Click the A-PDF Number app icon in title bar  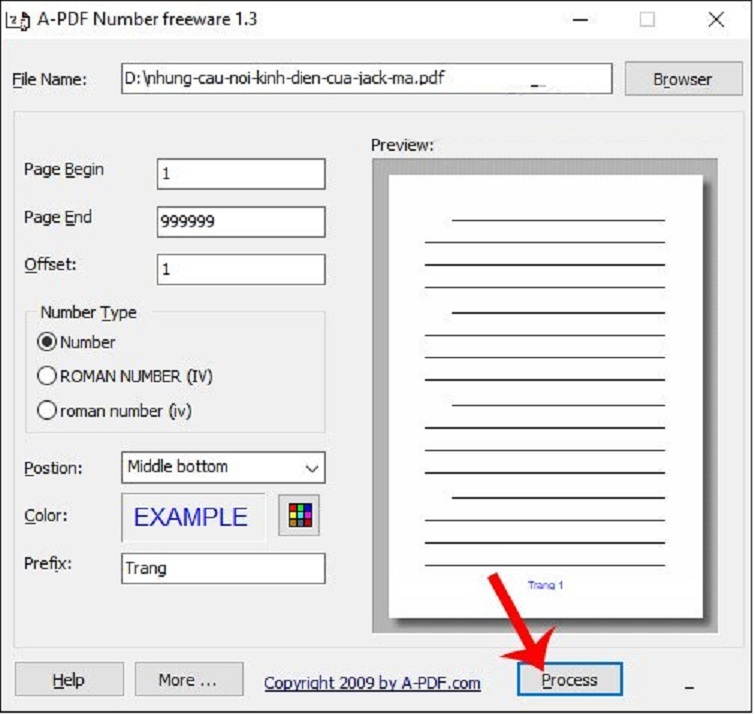click(x=18, y=19)
